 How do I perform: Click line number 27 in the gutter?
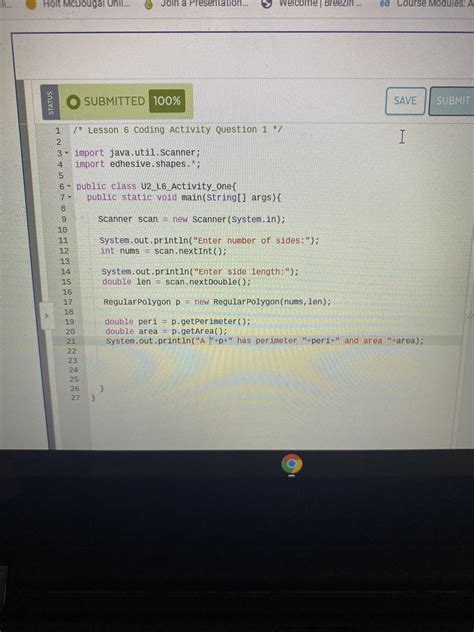tap(75, 398)
